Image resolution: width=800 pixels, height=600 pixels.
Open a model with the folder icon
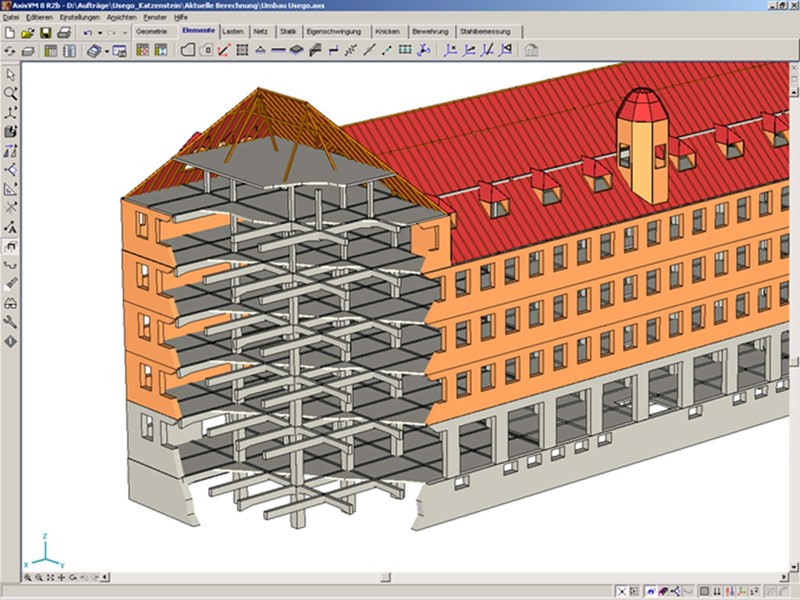[x=28, y=33]
